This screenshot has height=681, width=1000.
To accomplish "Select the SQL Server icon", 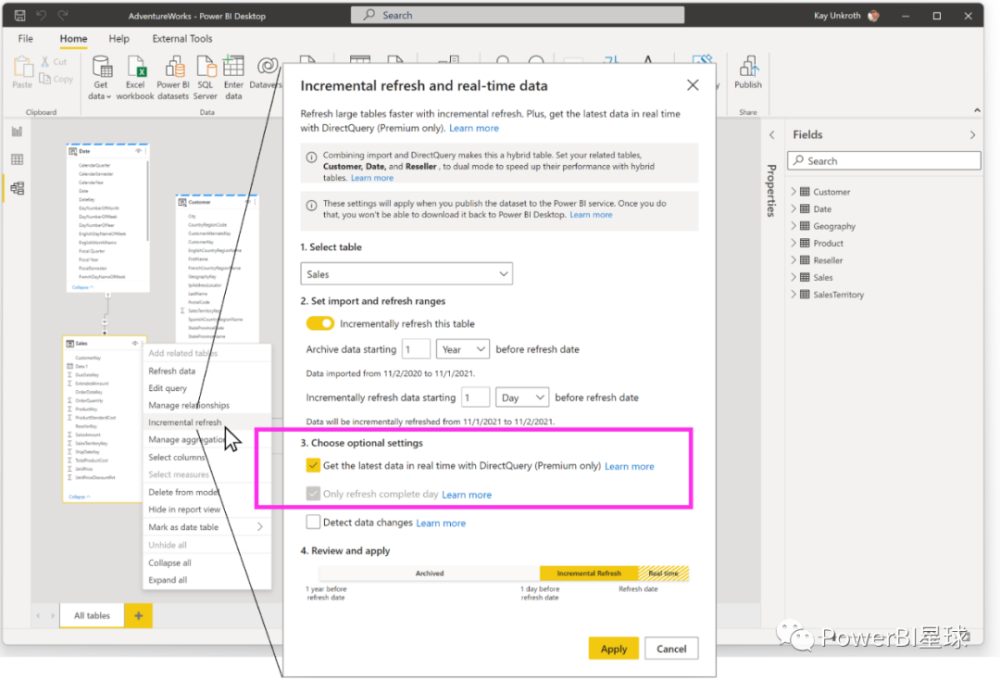I will tap(205, 76).
